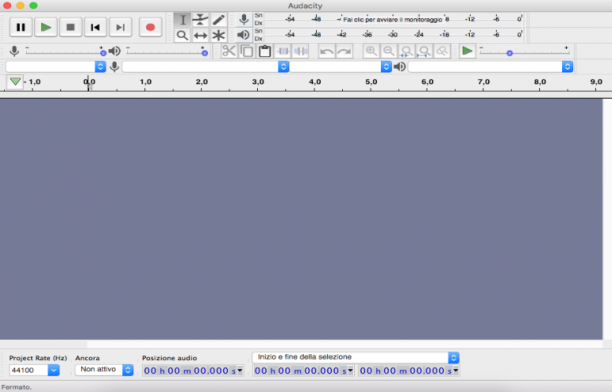The image size is (612, 392).
Task: Click the recording microphone icon beside volume slider
Action: pyautogui.click(x=14, y=51)
